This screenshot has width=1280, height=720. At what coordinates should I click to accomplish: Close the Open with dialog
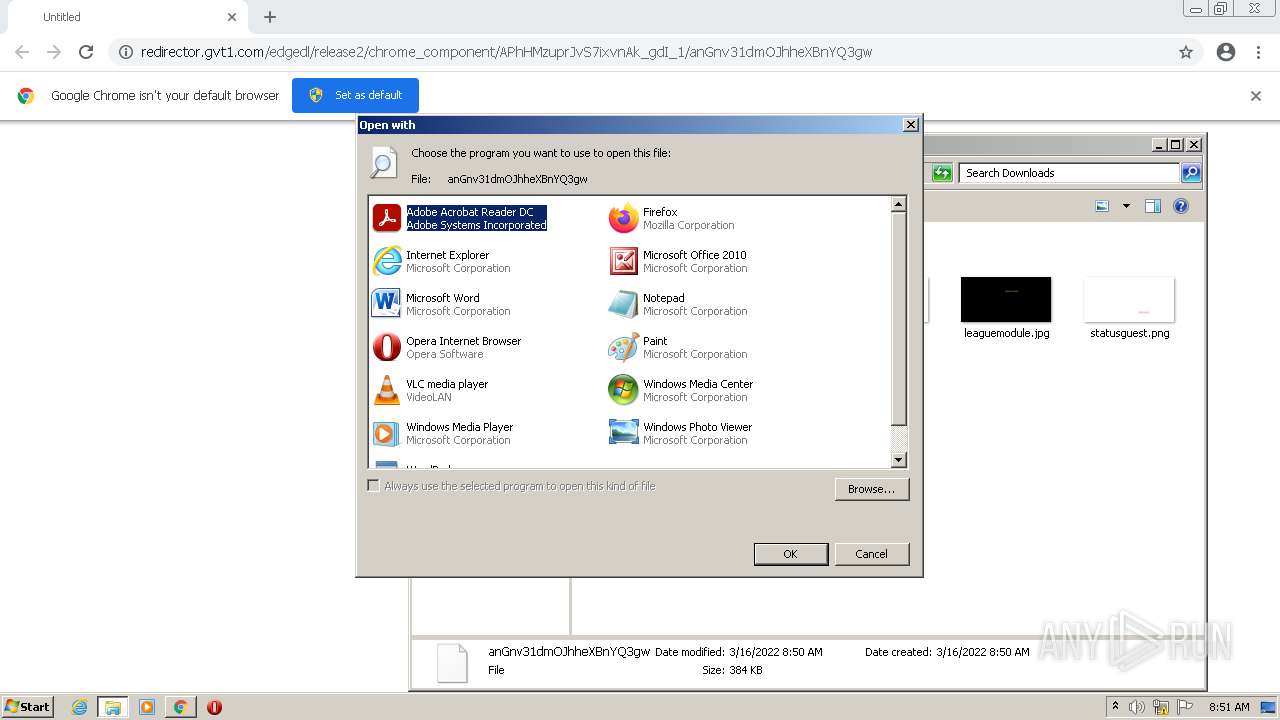point(910,125)
